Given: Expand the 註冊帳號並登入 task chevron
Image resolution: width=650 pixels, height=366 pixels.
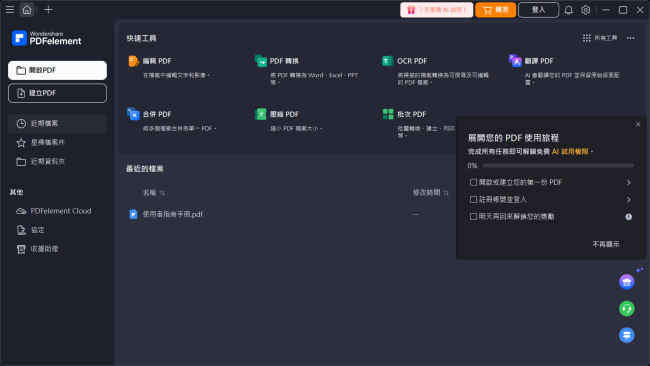Looking at the screenshot, I should (x=628, y=200).
